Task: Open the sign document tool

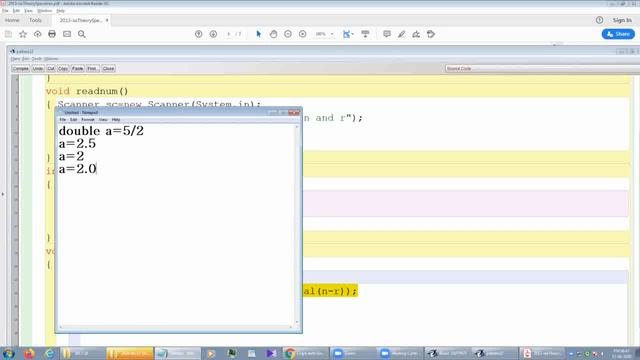Action: click(416, 34)
